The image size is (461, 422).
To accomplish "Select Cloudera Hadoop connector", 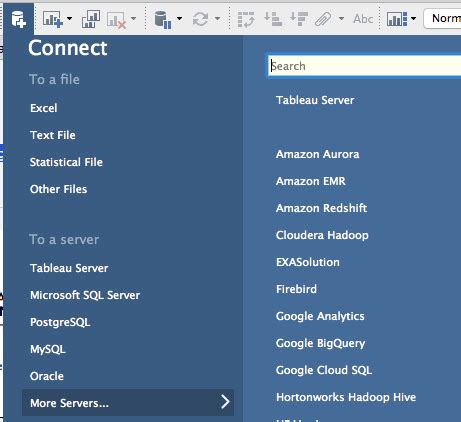I will (322, 235).
